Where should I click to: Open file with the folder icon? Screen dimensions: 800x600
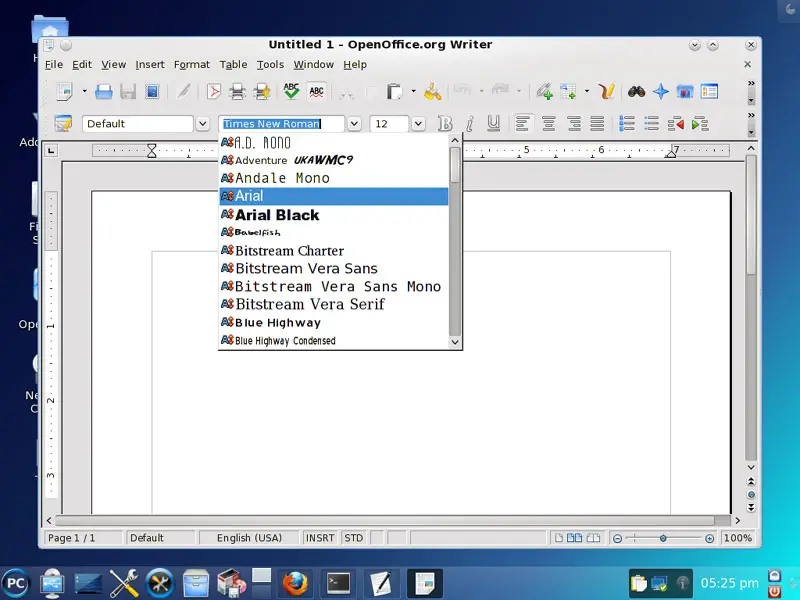[x=104, y=92]
